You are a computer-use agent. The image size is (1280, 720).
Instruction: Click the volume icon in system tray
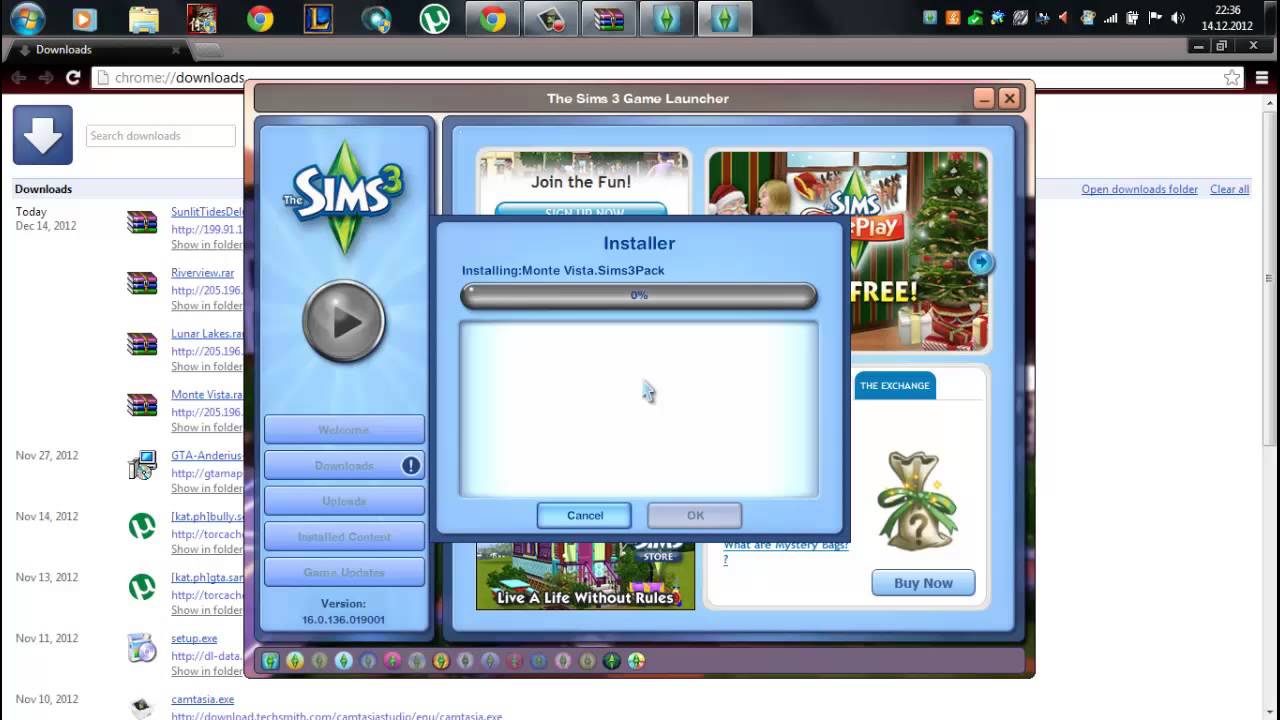[1177, 18]
